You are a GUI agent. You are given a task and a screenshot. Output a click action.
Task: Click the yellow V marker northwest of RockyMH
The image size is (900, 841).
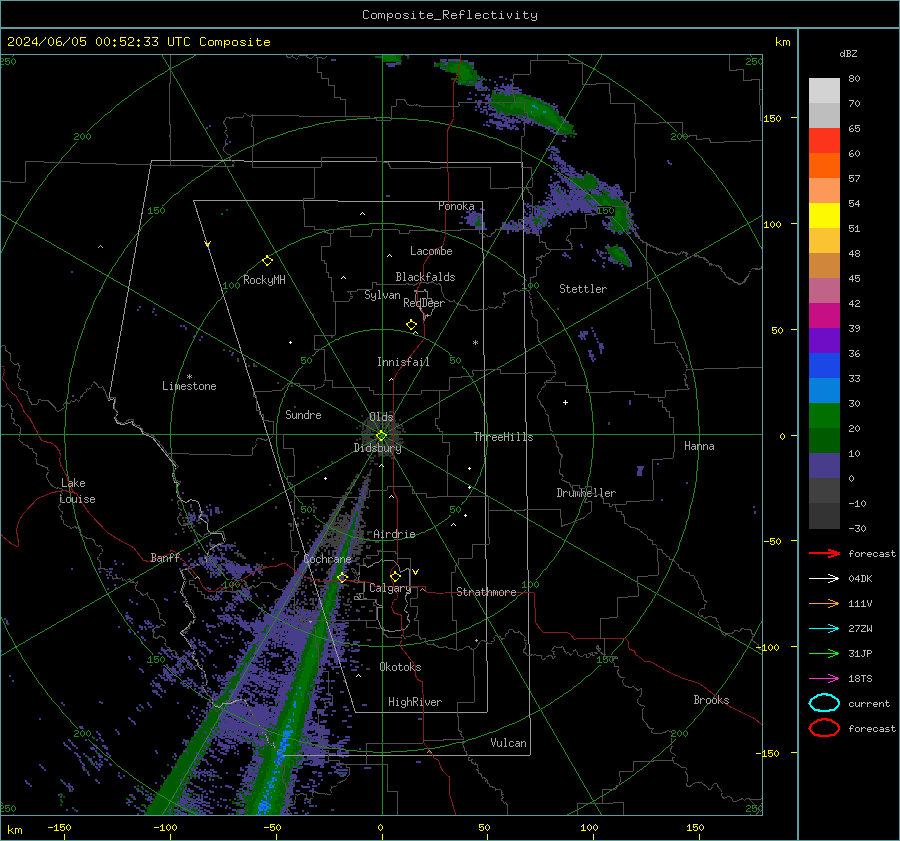[x=208, y=244]
